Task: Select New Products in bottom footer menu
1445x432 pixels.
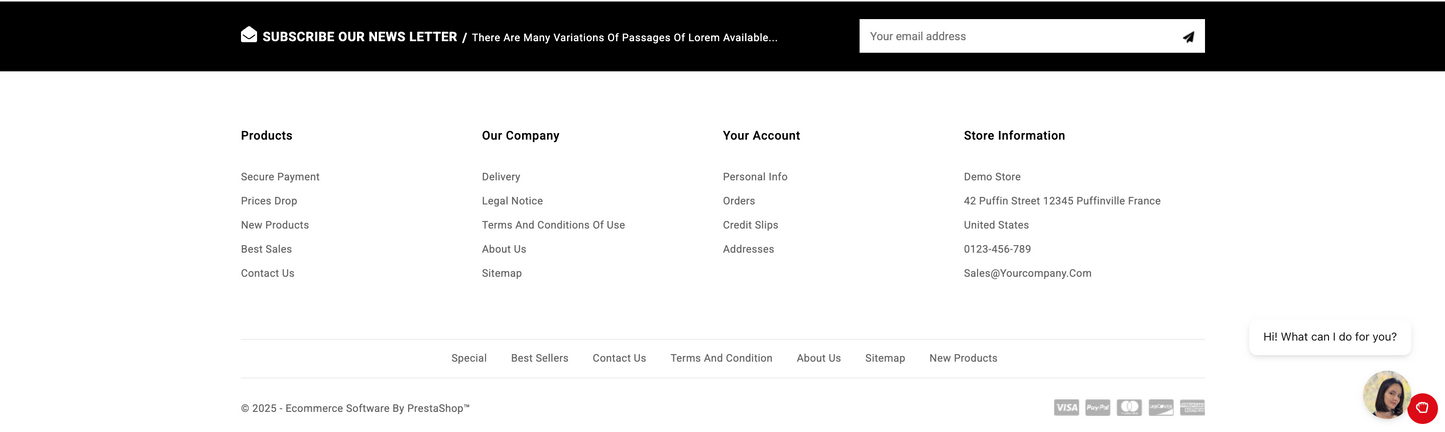Action: tap(963, 358)
